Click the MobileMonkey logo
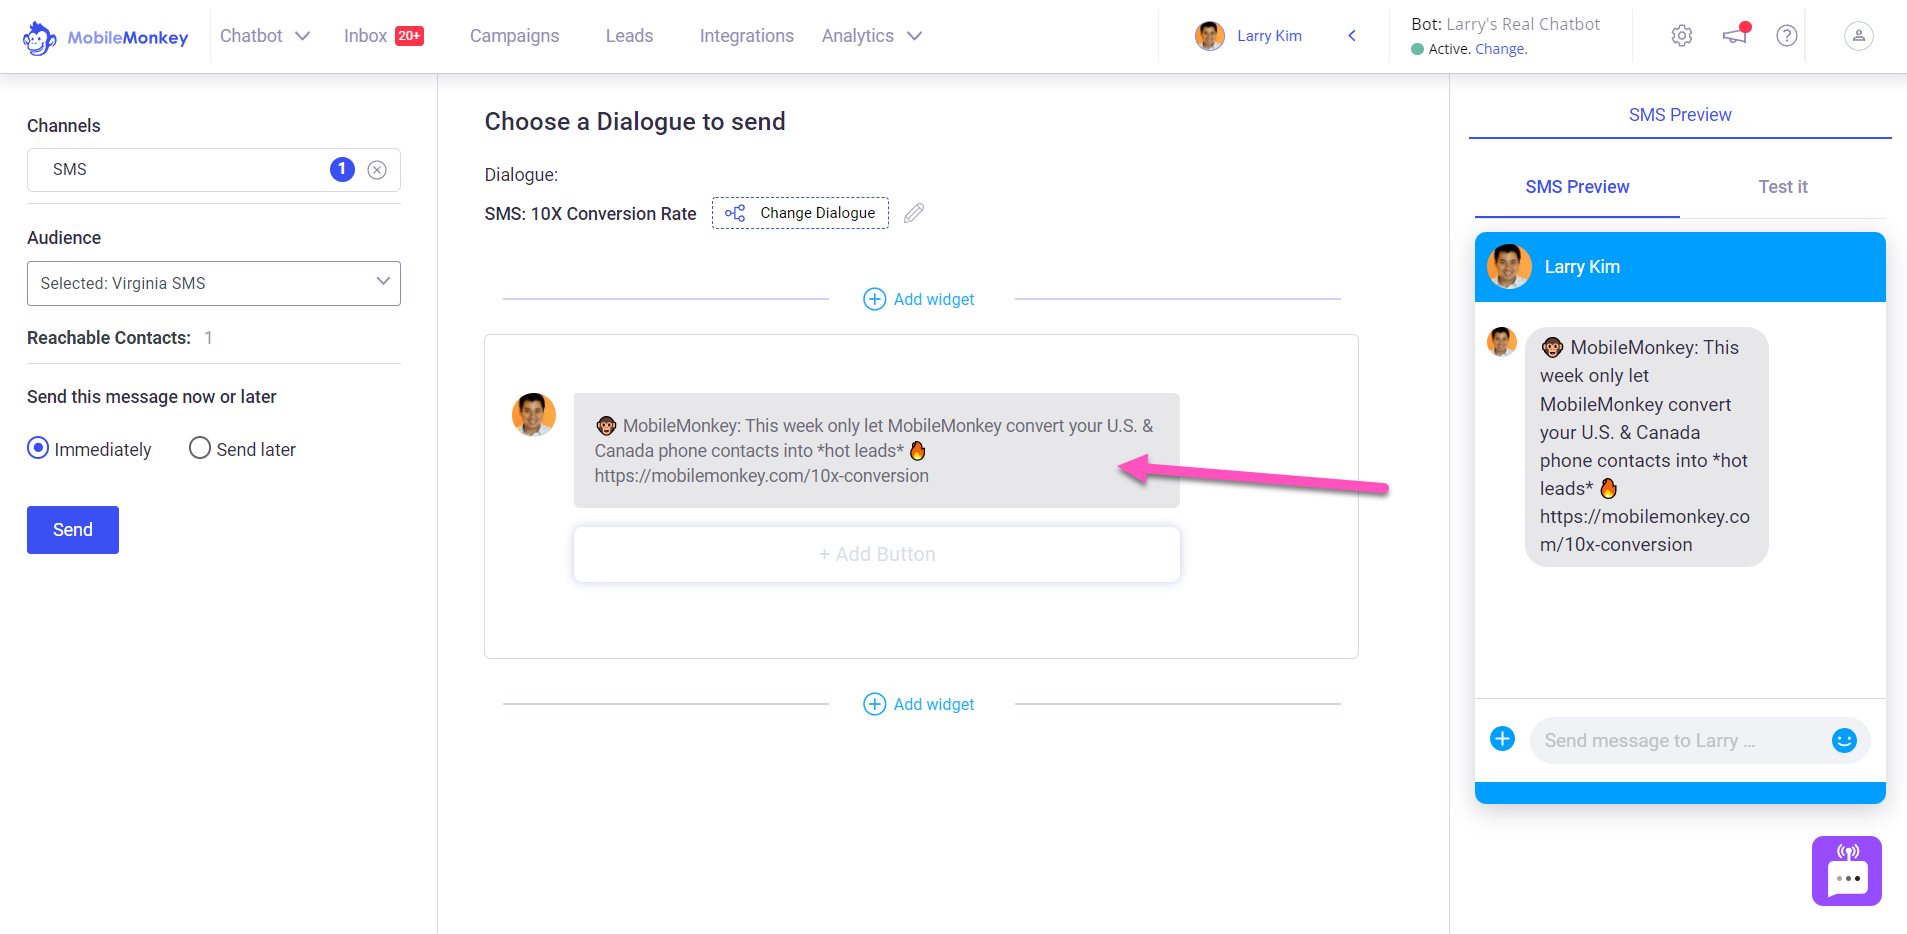The height and width of the screenshot is (934, 1907). tap(104, 37)
